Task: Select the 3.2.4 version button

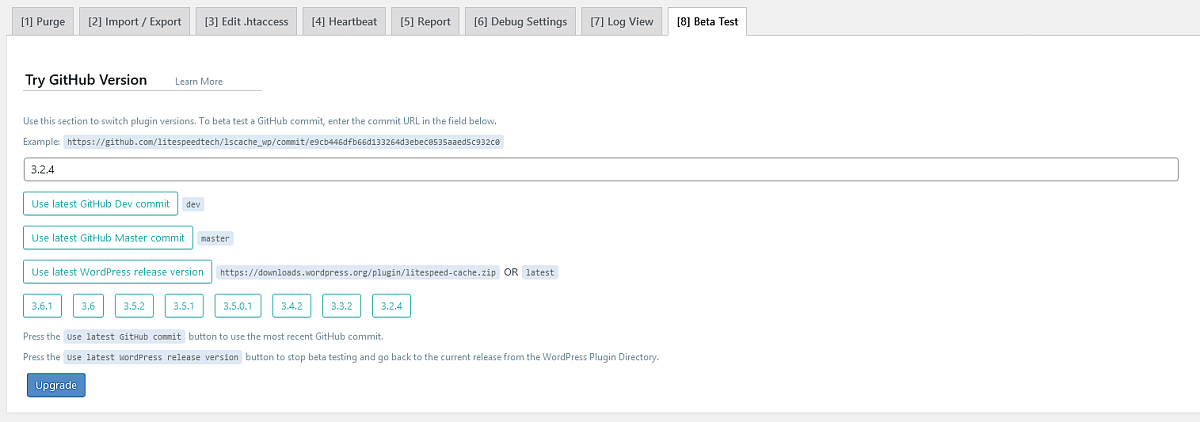Action: coord(392,306)
